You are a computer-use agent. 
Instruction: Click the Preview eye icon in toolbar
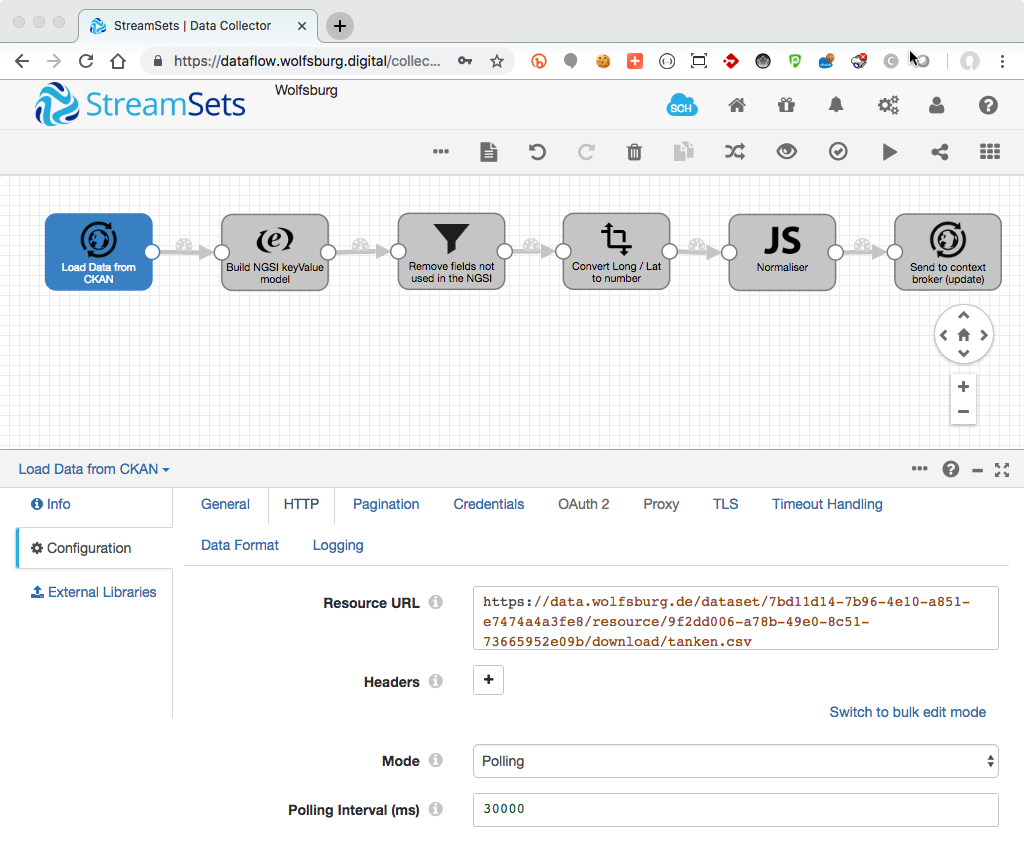[x=787, y=152]
